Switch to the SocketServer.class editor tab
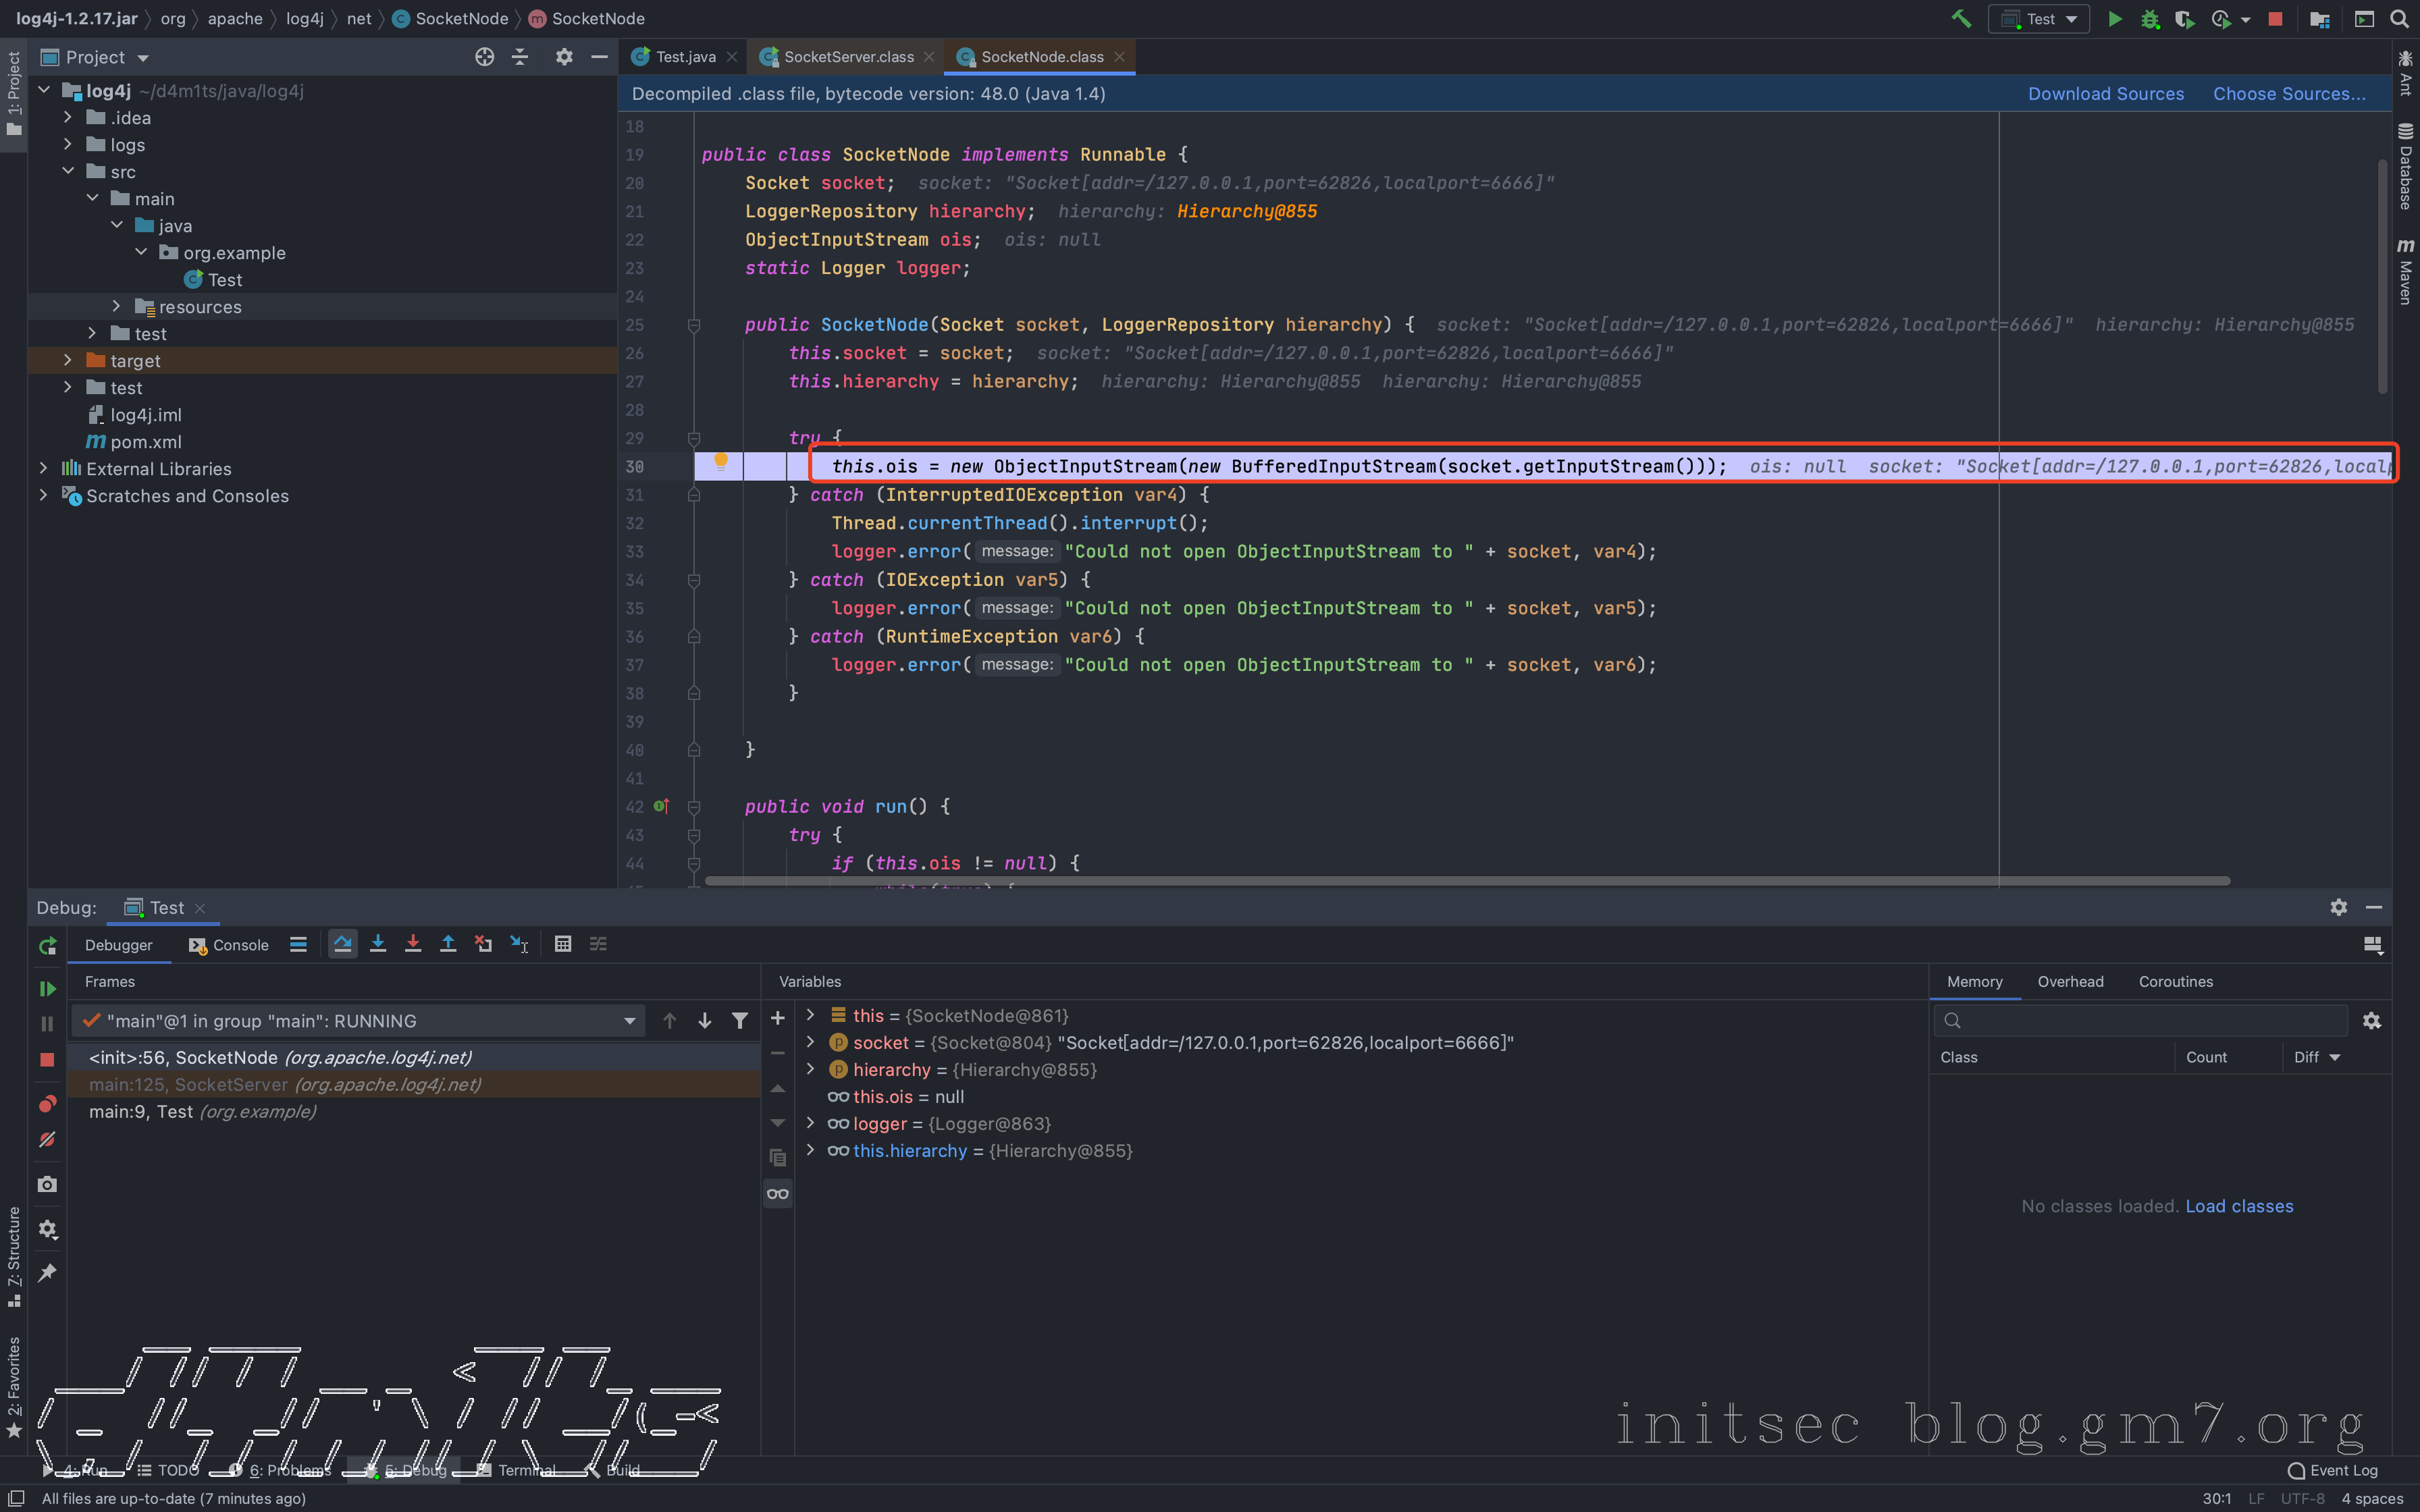 [848, 57]
